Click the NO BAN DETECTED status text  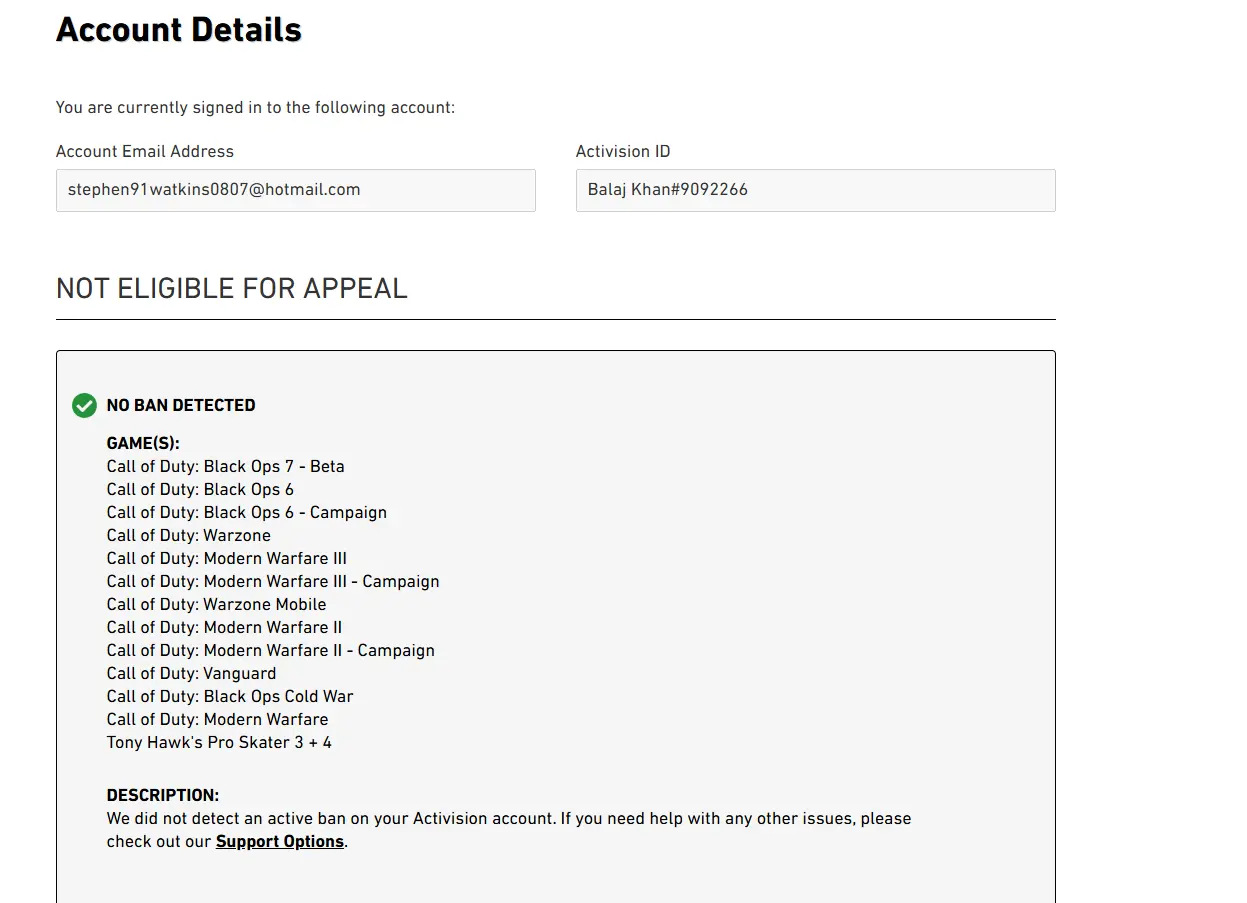[x=181, y=405]
